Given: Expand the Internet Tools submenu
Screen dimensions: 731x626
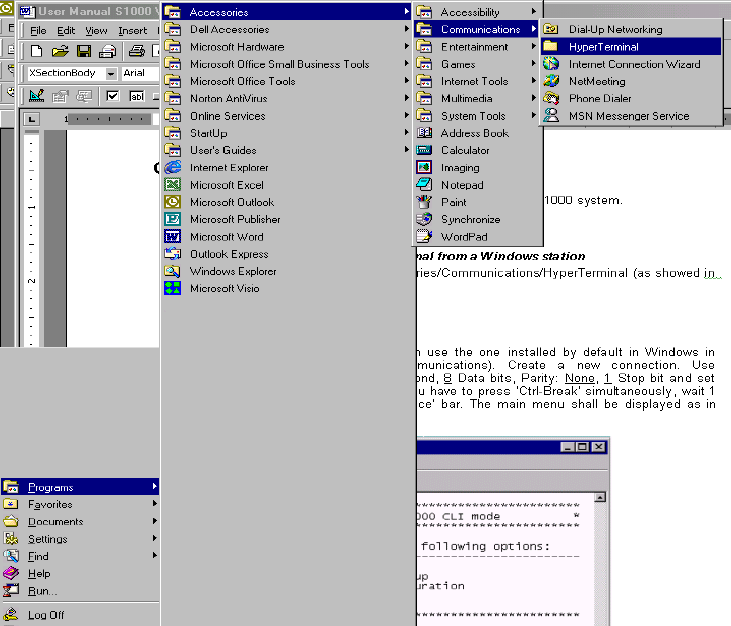Looking at the screenshot, I should [477, 82].
